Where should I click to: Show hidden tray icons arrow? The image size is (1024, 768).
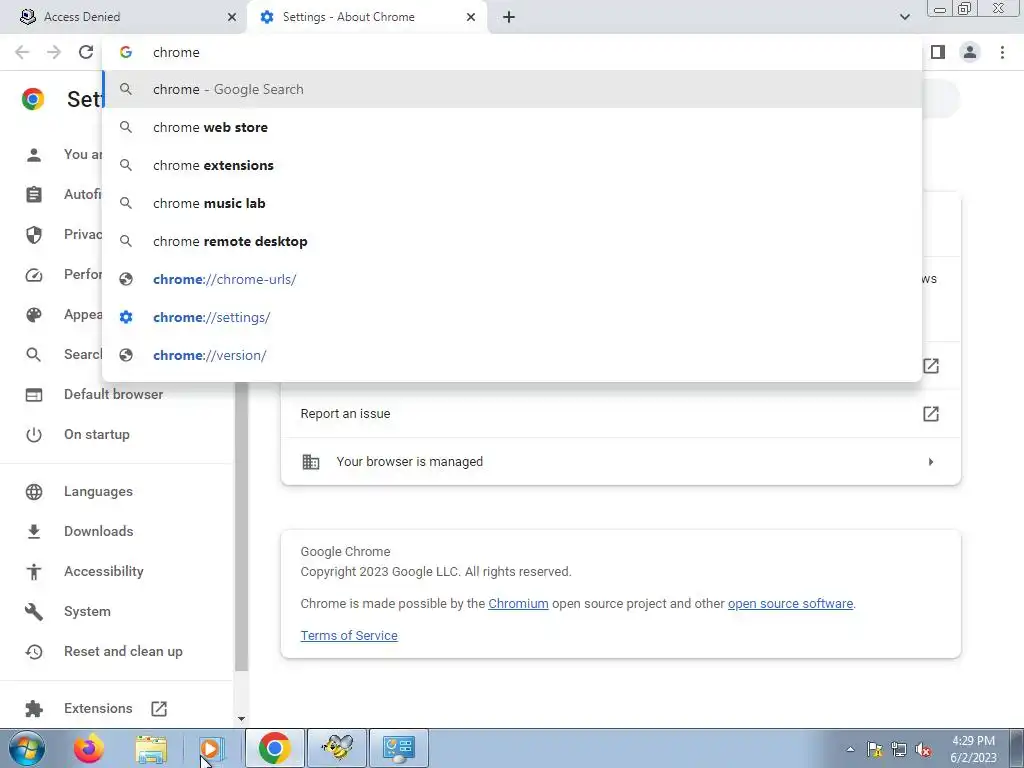pyautogui.click(x=850, y=749)
